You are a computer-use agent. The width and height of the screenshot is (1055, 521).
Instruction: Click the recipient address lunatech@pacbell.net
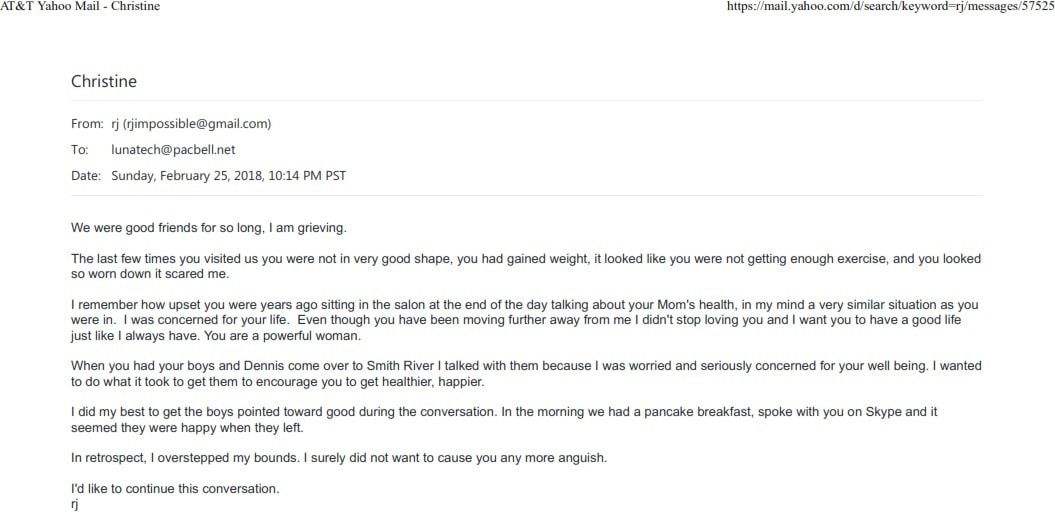tap(173, 150)
